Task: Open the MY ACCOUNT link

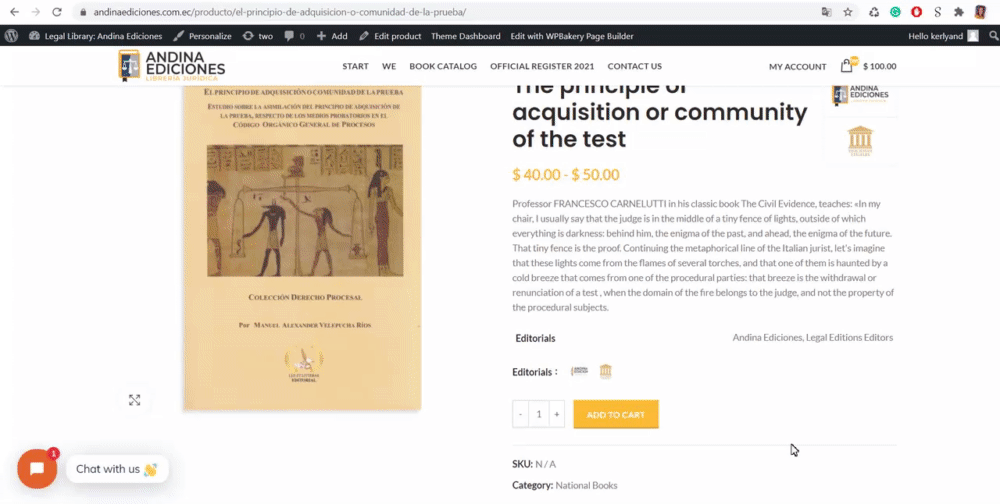Action: click(797, 66)
